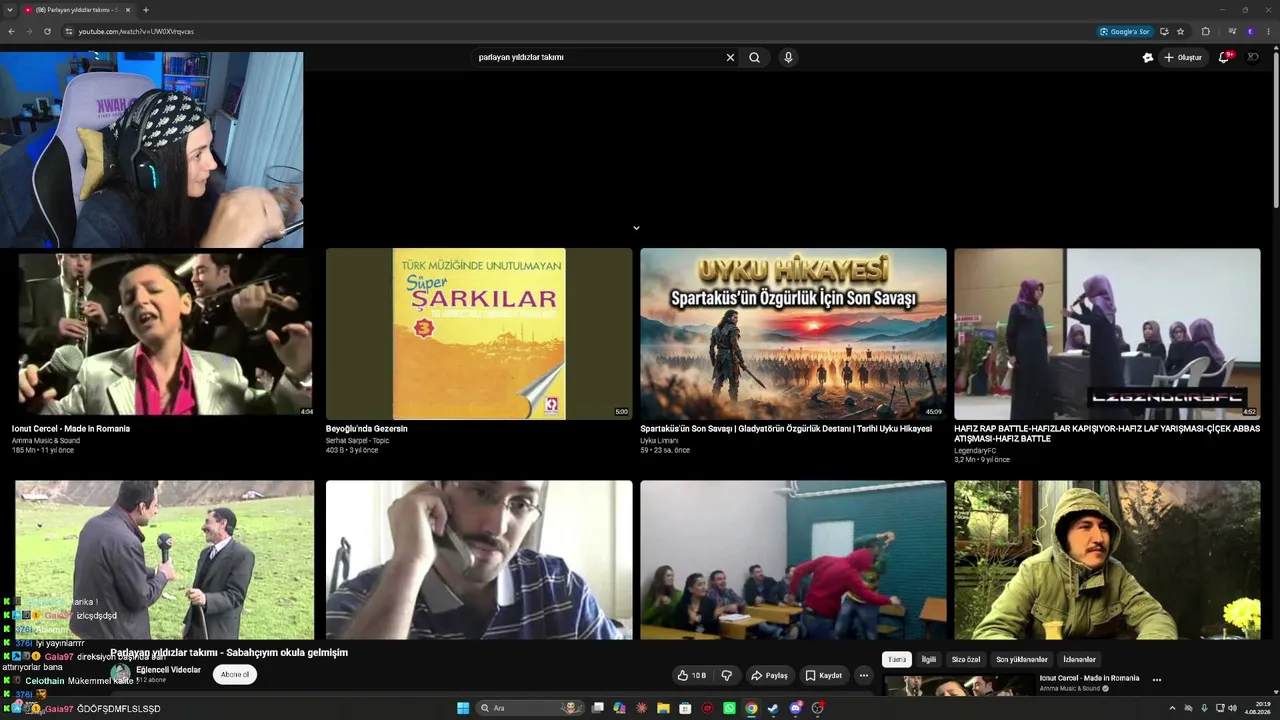Image resolution: width=1280 pixels, height=720 pixels.
Task: Open a new browser tab
Action: [145, 10]
